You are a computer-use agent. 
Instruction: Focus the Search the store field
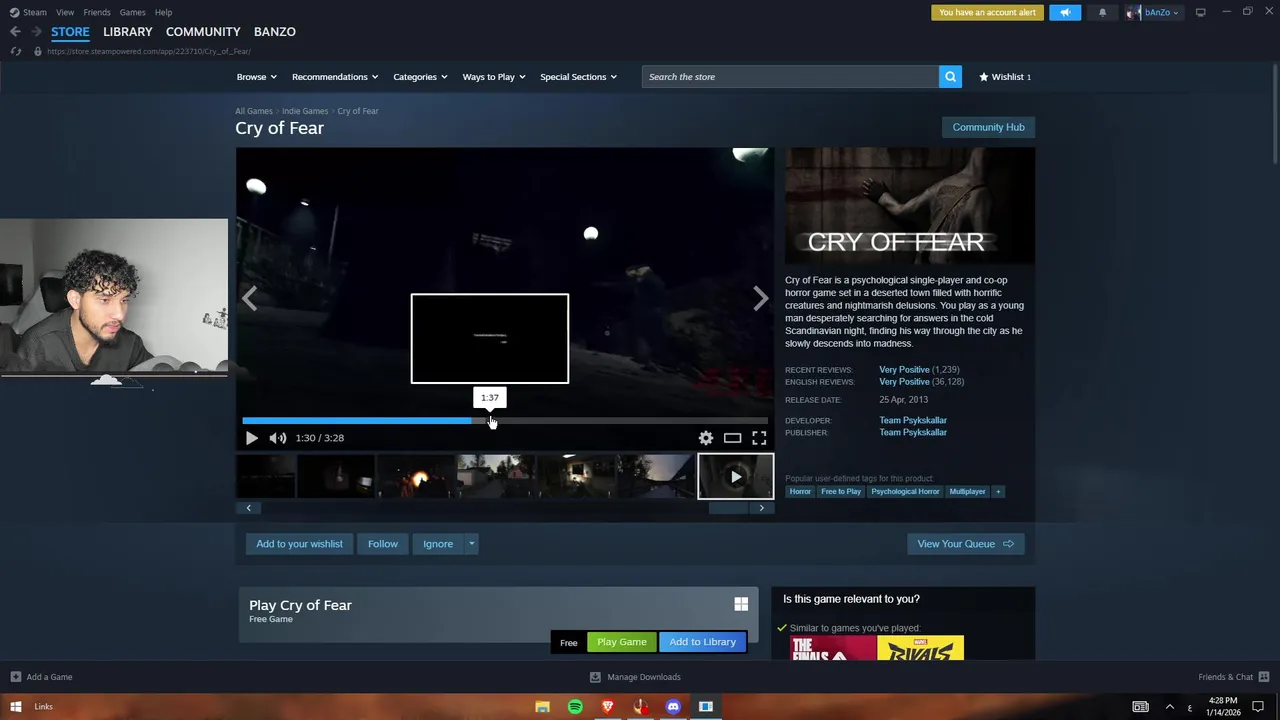(x=790, y=77)
